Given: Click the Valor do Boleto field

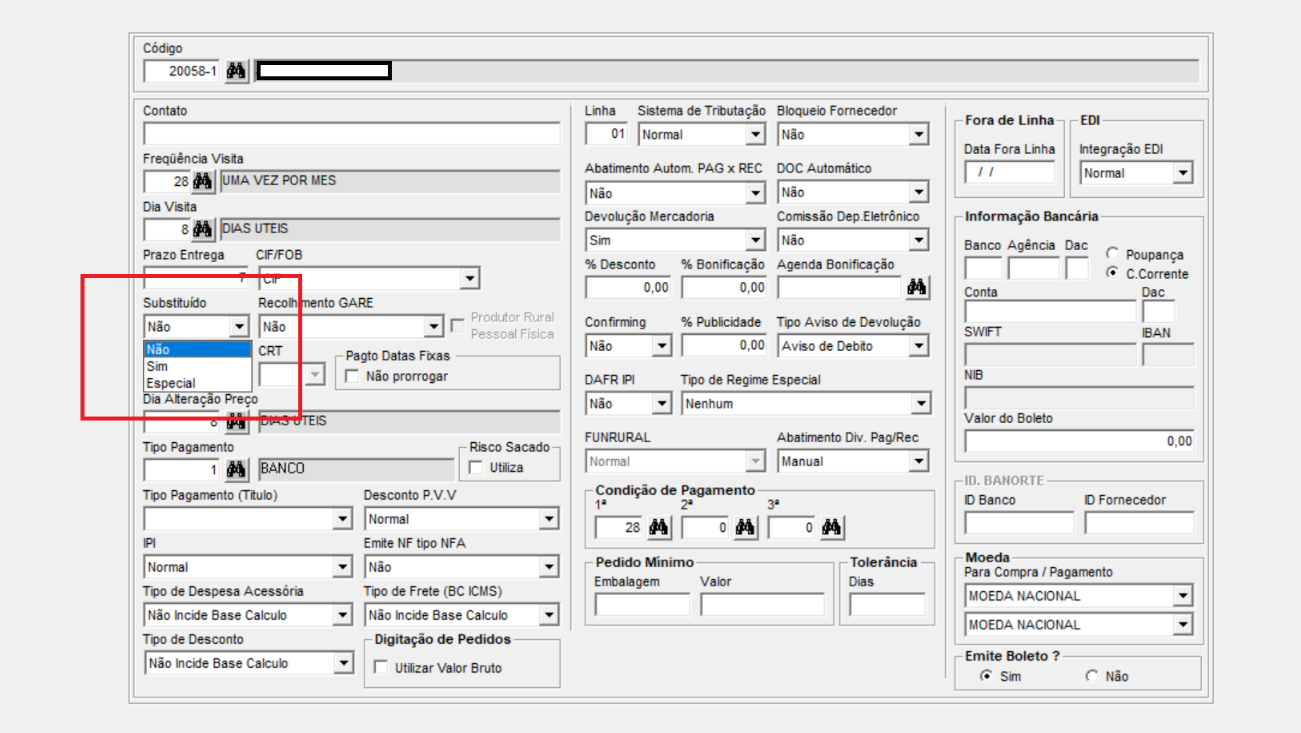Looking at the screenshot, I should pos(1080,441).
